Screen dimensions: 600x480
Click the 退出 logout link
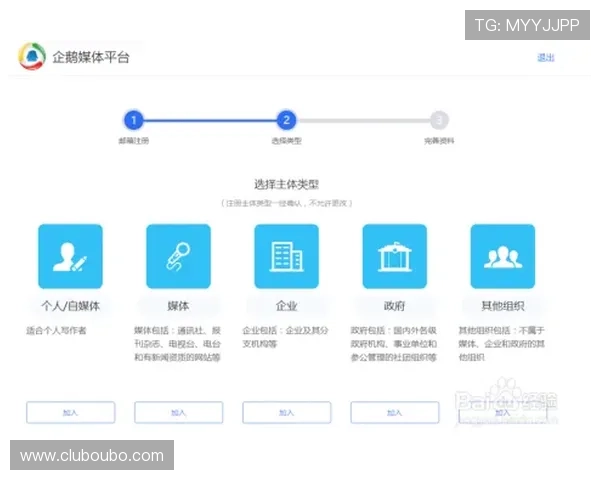pyautogui.click(x=546, y=58)
